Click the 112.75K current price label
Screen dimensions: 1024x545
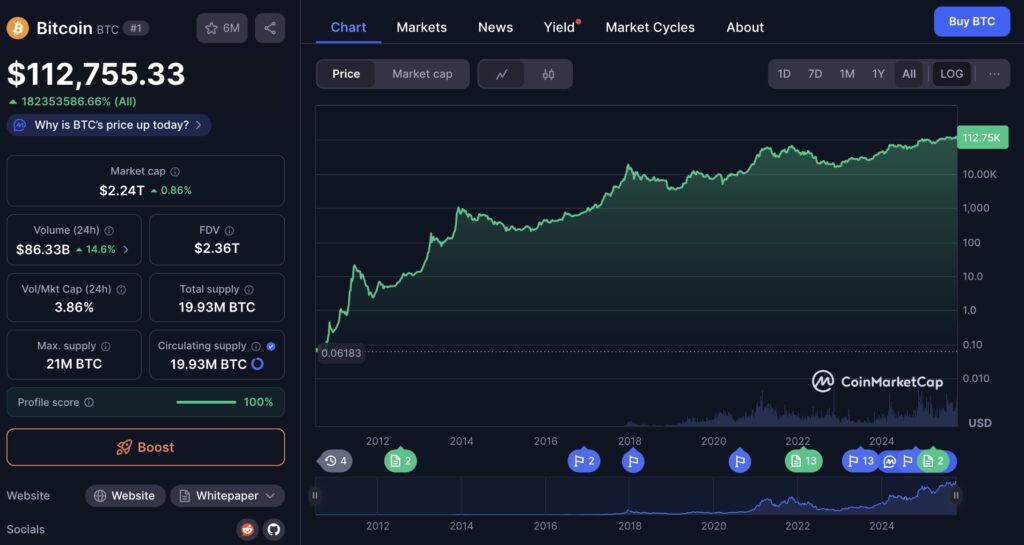(x=982, y=138)
